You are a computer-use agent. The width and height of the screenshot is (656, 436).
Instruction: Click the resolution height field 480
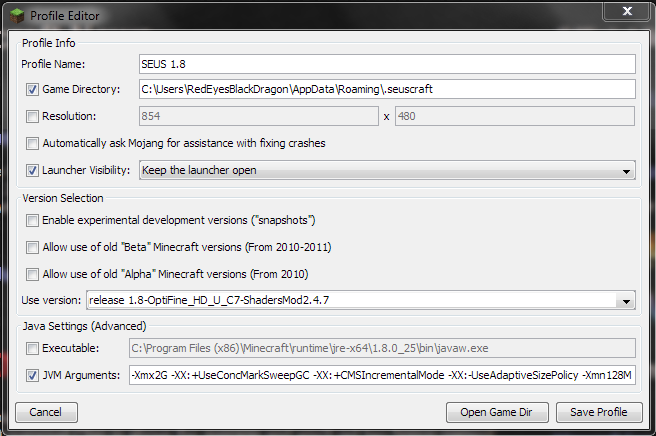click(515, 116)
